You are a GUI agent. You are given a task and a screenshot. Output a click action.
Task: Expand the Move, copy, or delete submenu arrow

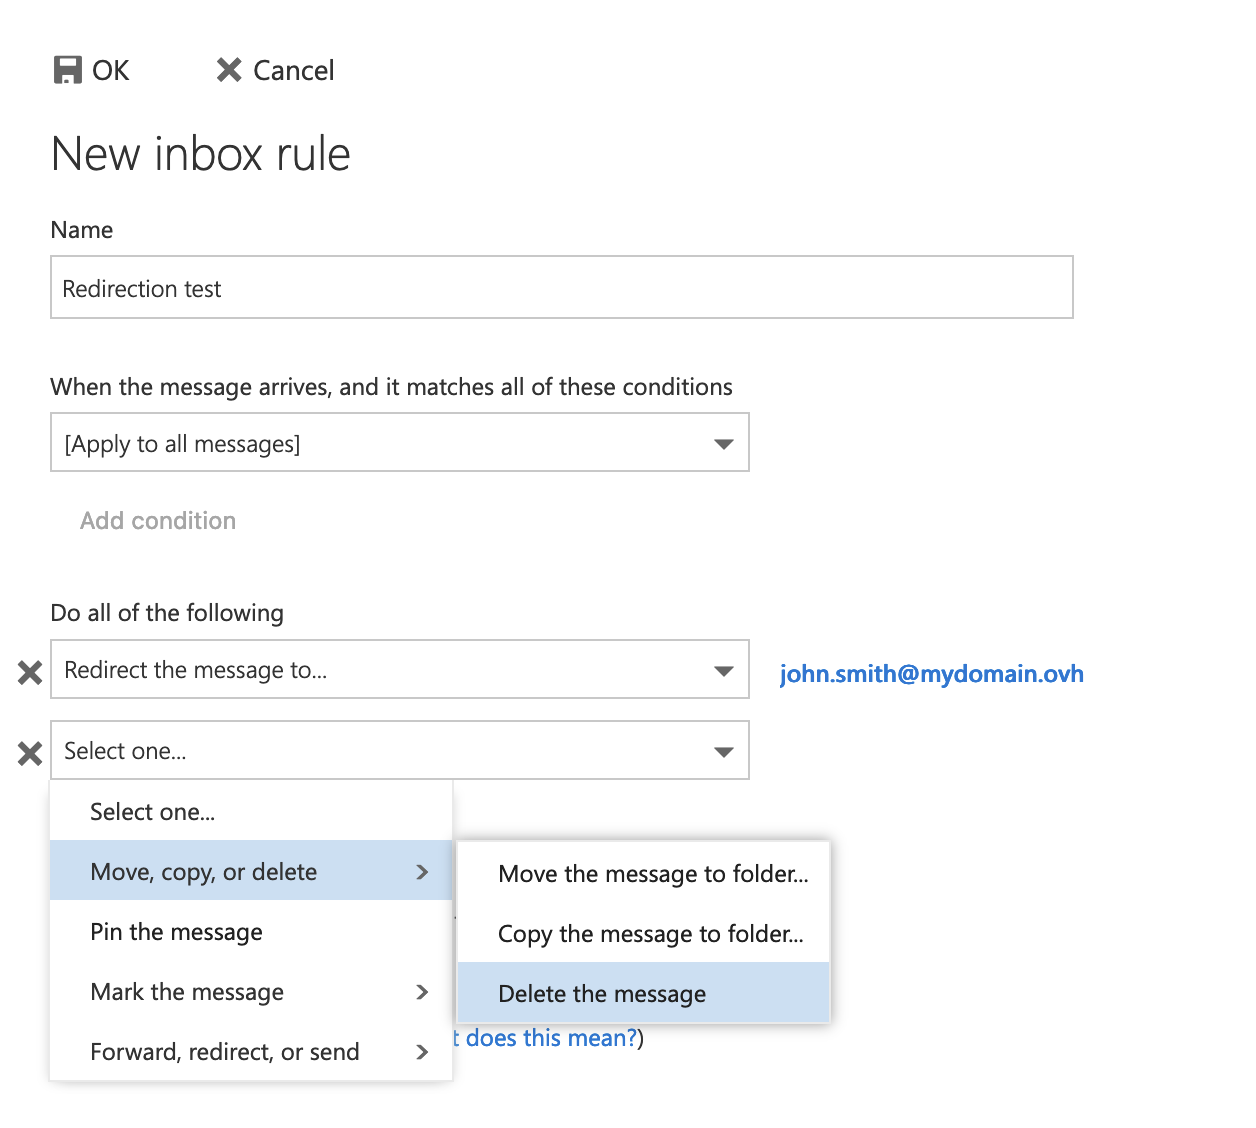[422, 871]
